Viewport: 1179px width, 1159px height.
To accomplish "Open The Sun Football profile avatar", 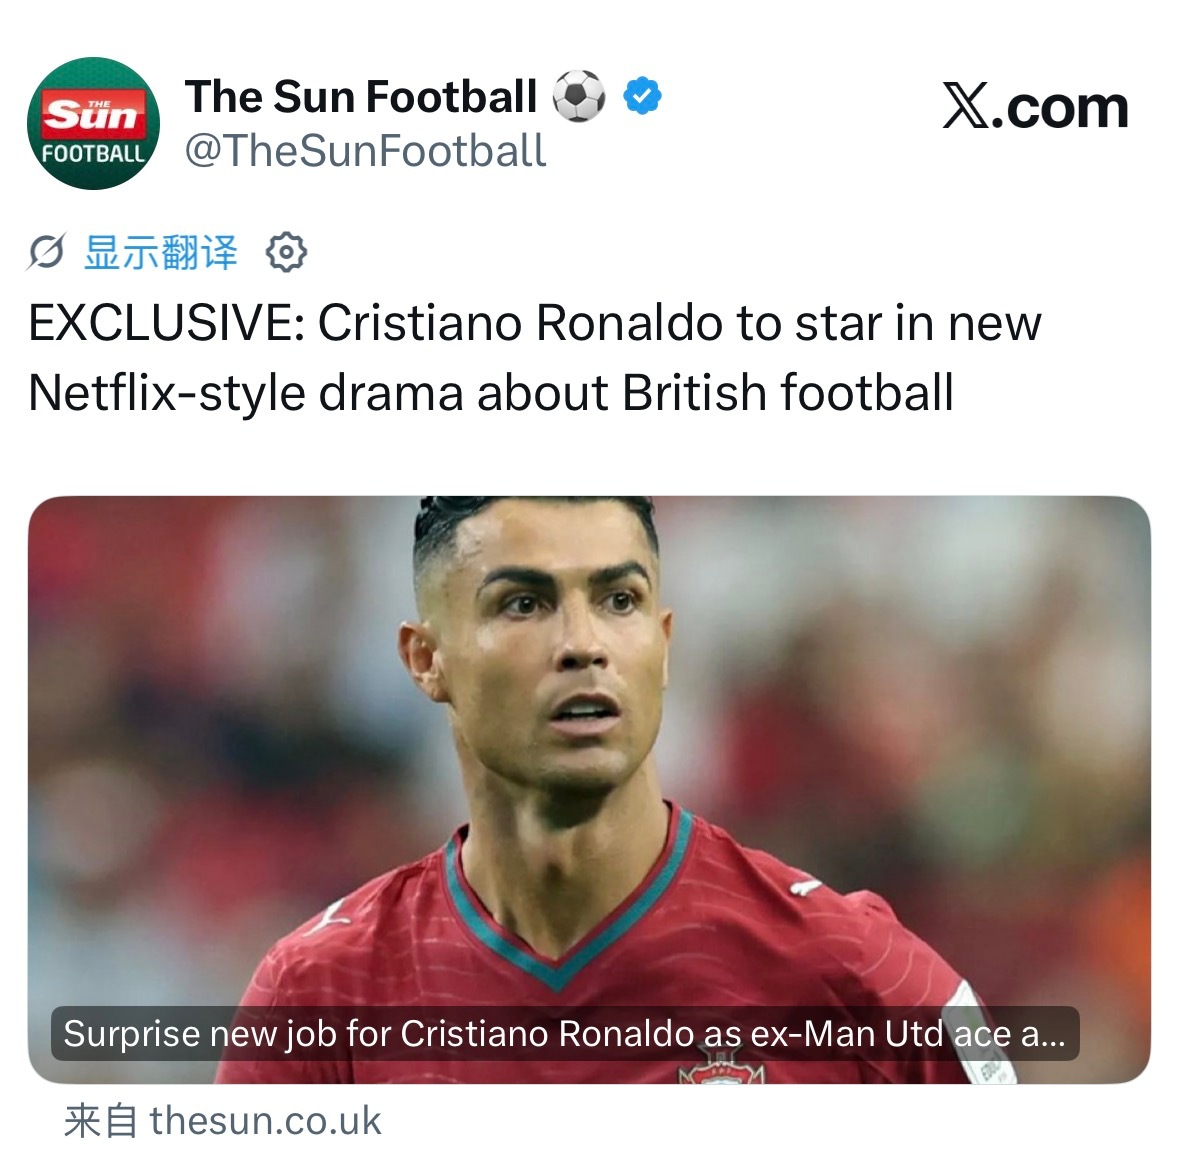I will coord(93,123).
